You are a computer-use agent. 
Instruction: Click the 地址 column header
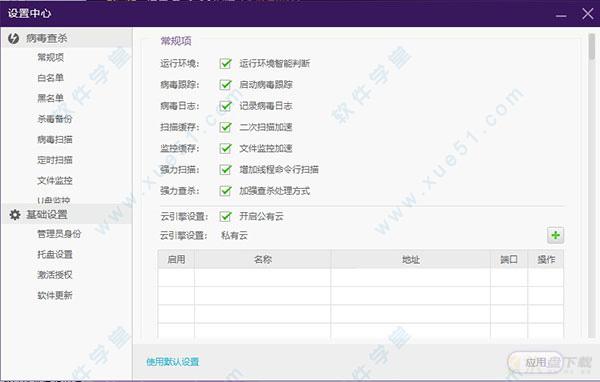(x=411, y=259)
